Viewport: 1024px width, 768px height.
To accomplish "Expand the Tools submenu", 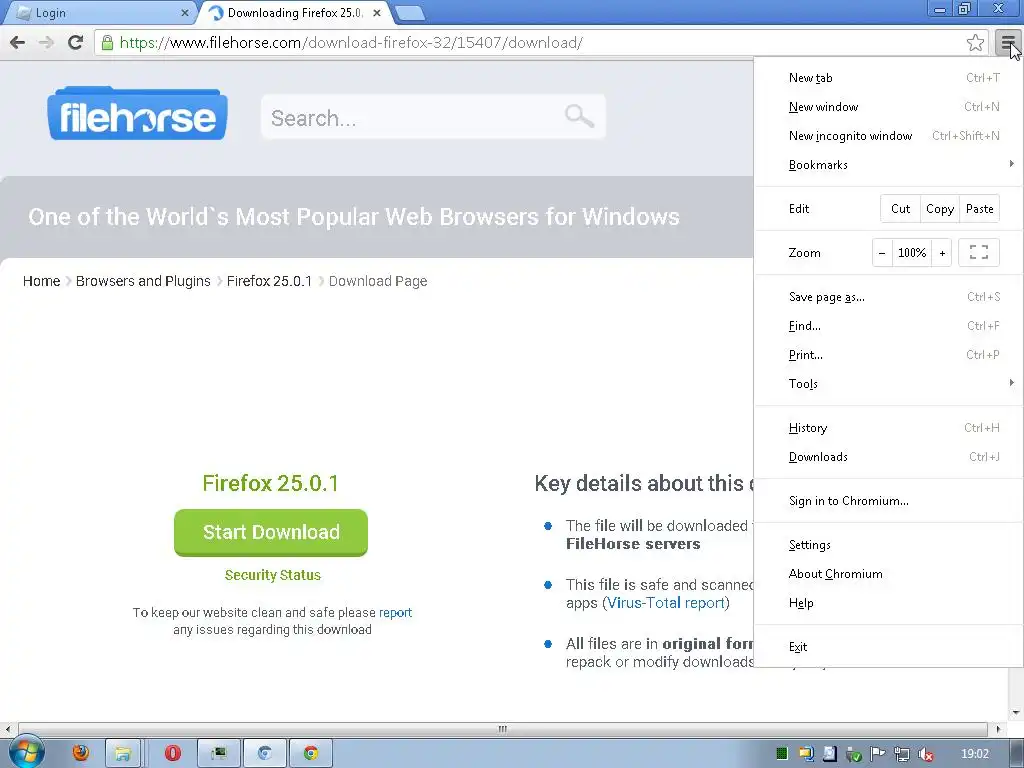I will coord(889,383).
